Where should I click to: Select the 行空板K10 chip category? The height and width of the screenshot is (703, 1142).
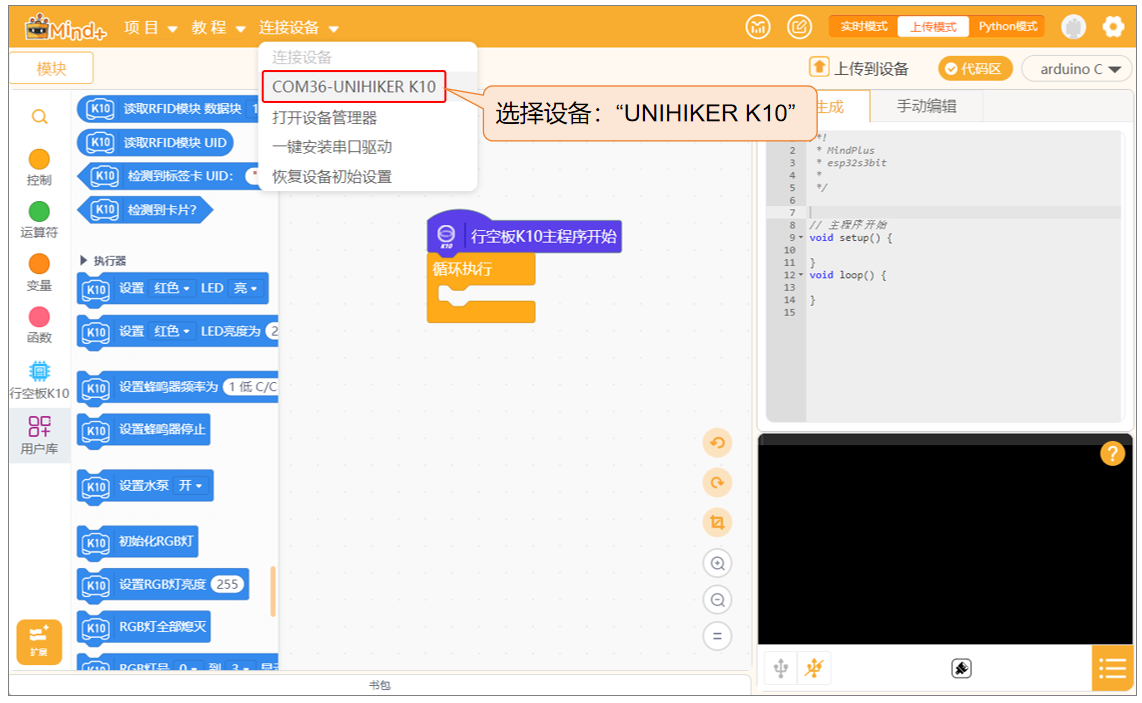(x=39, y=380)
